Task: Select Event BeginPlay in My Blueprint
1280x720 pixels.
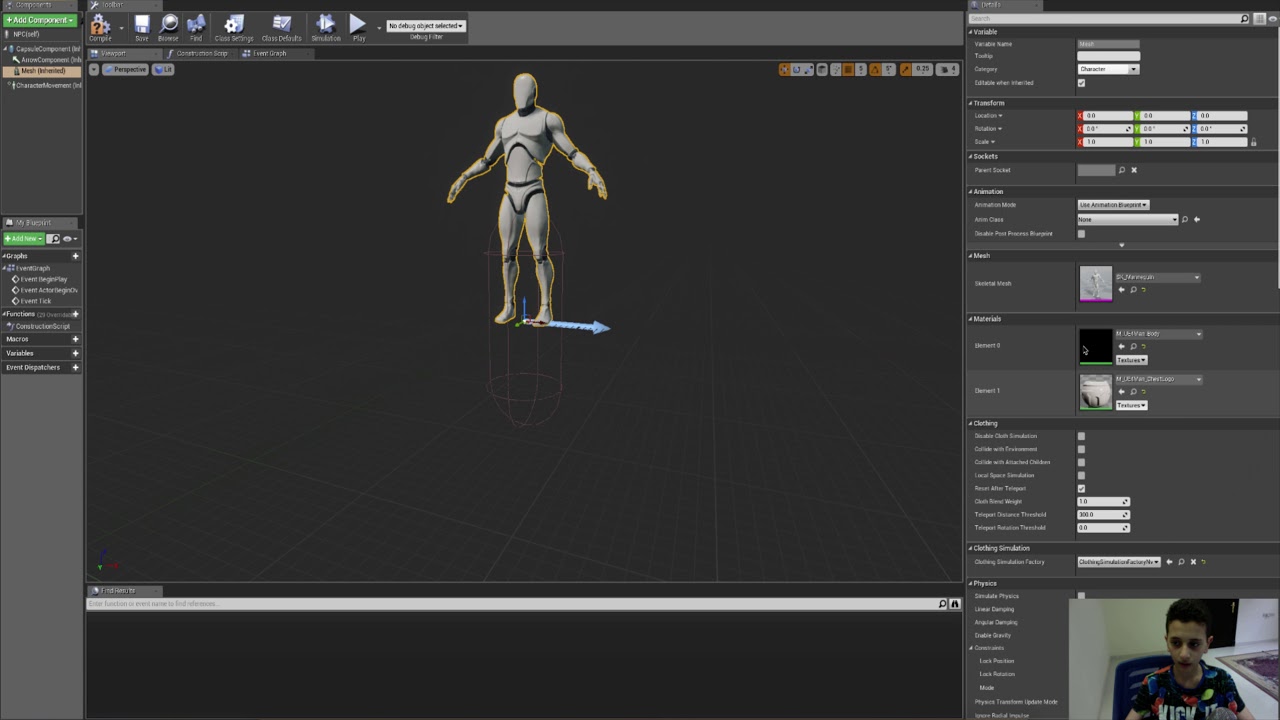Action: point(40,279)
